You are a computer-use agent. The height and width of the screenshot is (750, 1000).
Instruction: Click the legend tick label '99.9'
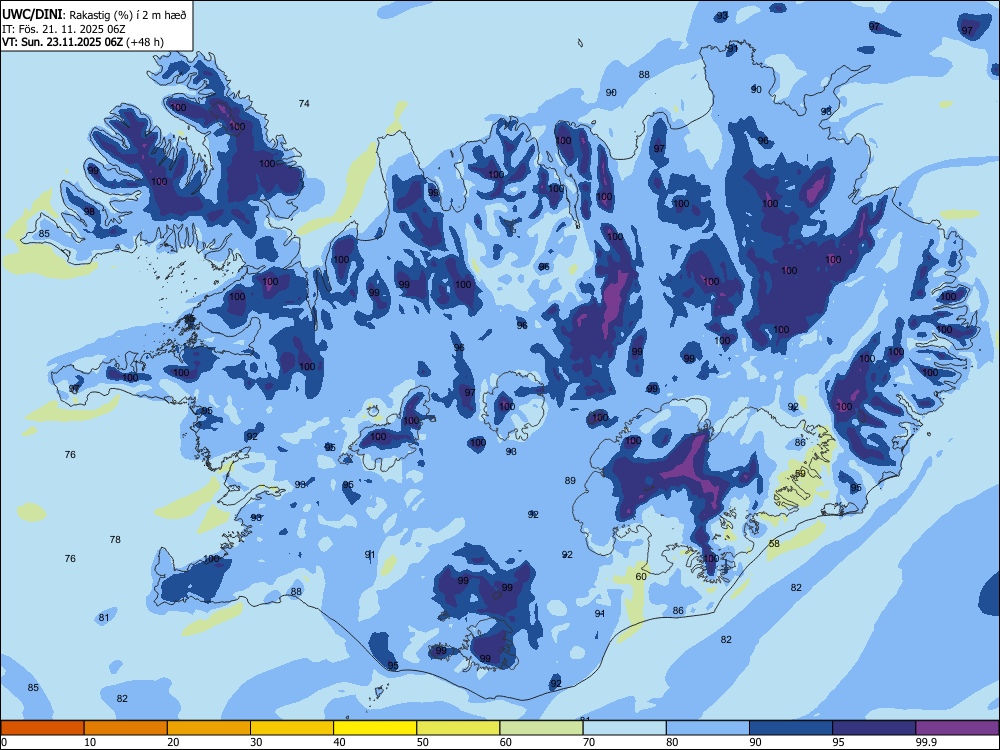(925, 742)
